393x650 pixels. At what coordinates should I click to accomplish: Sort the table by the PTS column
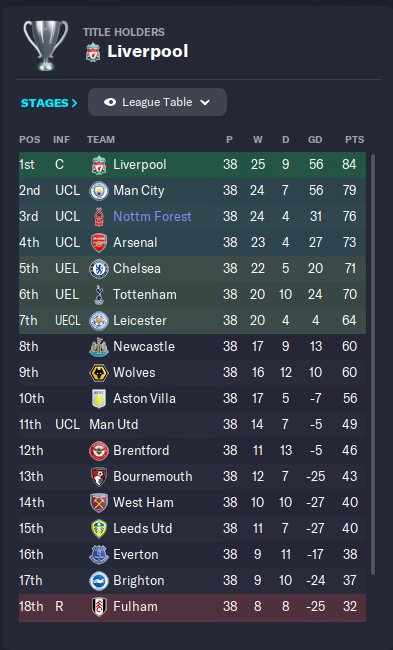point(354,140)
